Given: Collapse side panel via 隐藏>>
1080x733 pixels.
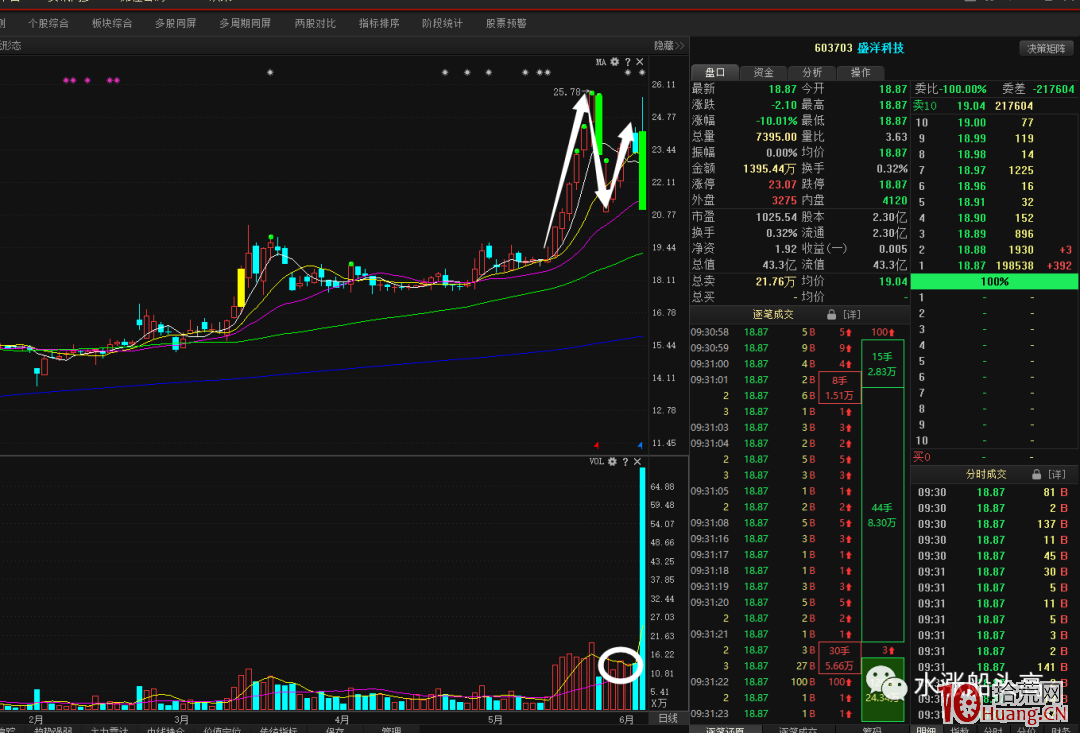Looking at the screenshot, I should coord(669,45).
